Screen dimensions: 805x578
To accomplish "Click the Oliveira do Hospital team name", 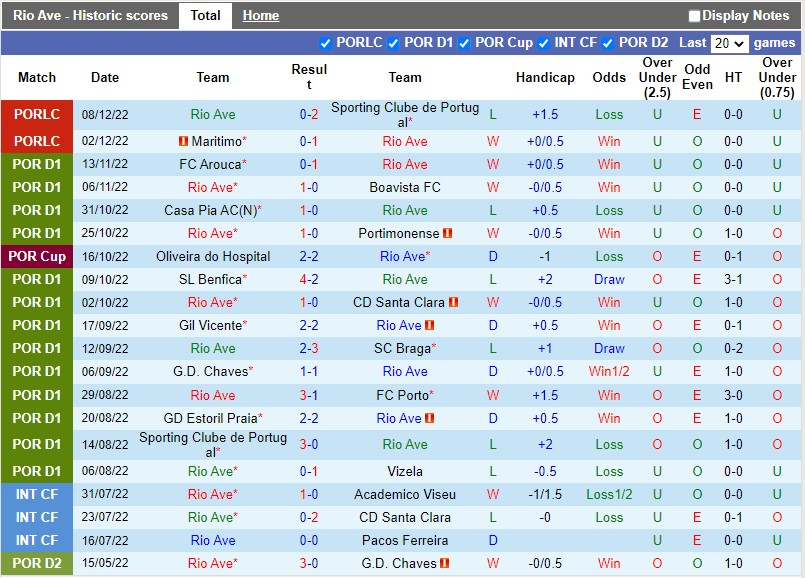I will coord(213,257).
